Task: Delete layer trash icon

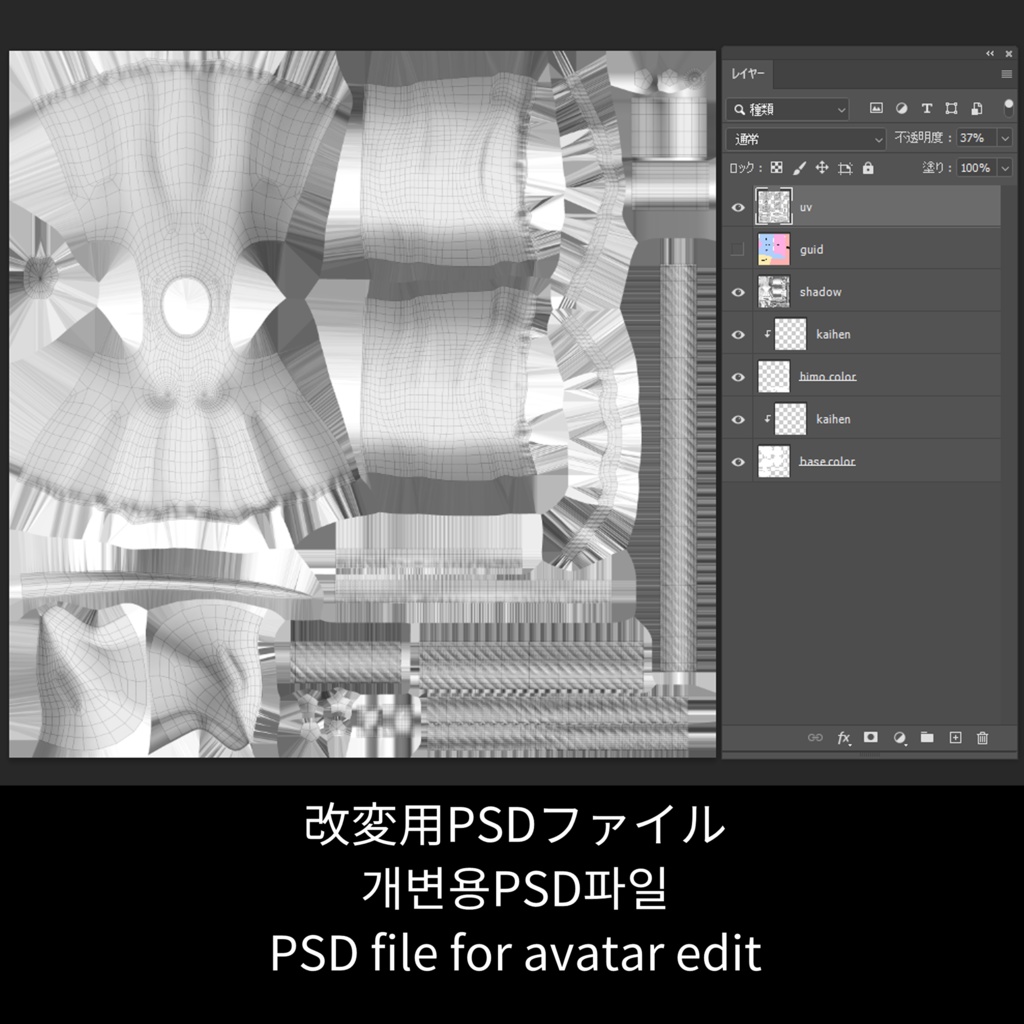Action: 982,738
